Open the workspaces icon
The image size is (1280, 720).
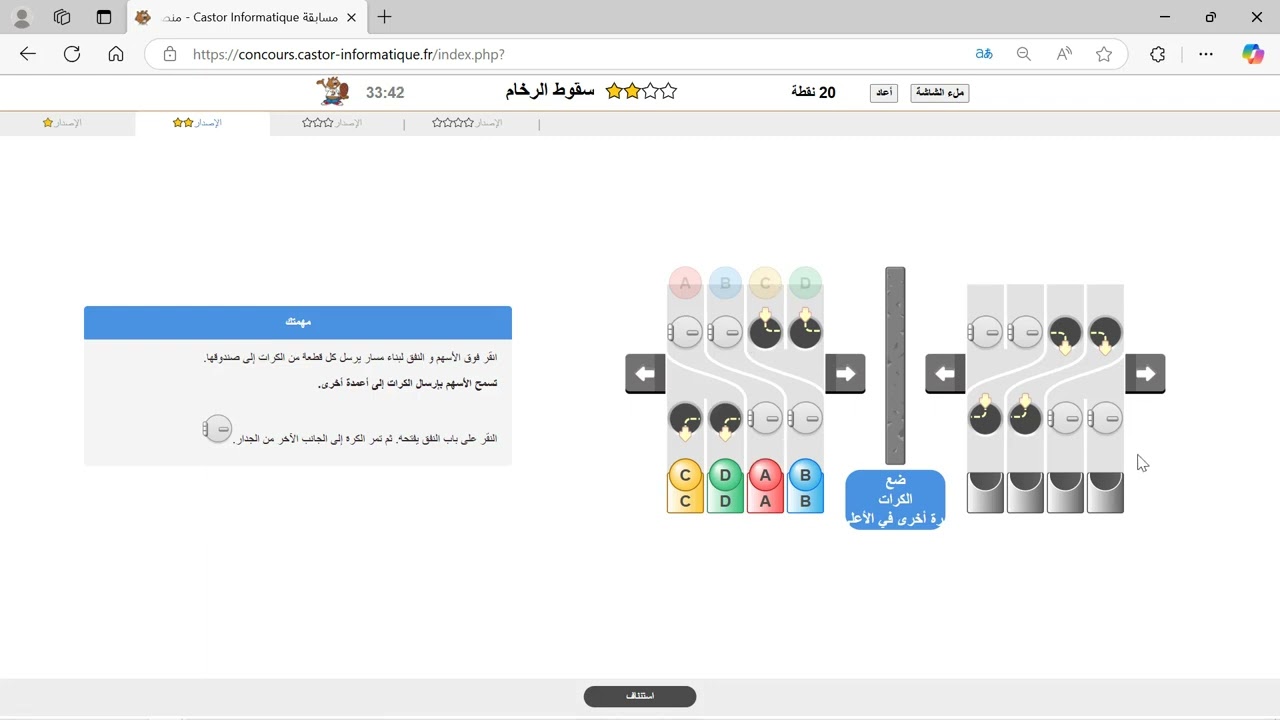coord(62,17)
